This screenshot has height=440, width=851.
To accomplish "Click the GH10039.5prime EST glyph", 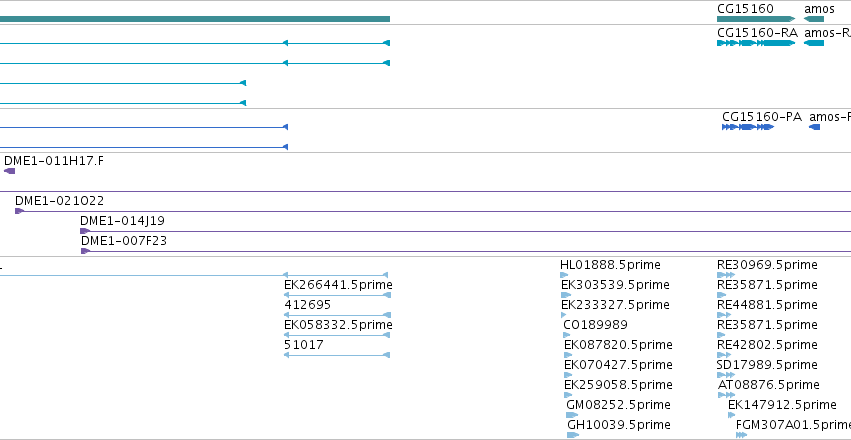I will tap(573, 435).
